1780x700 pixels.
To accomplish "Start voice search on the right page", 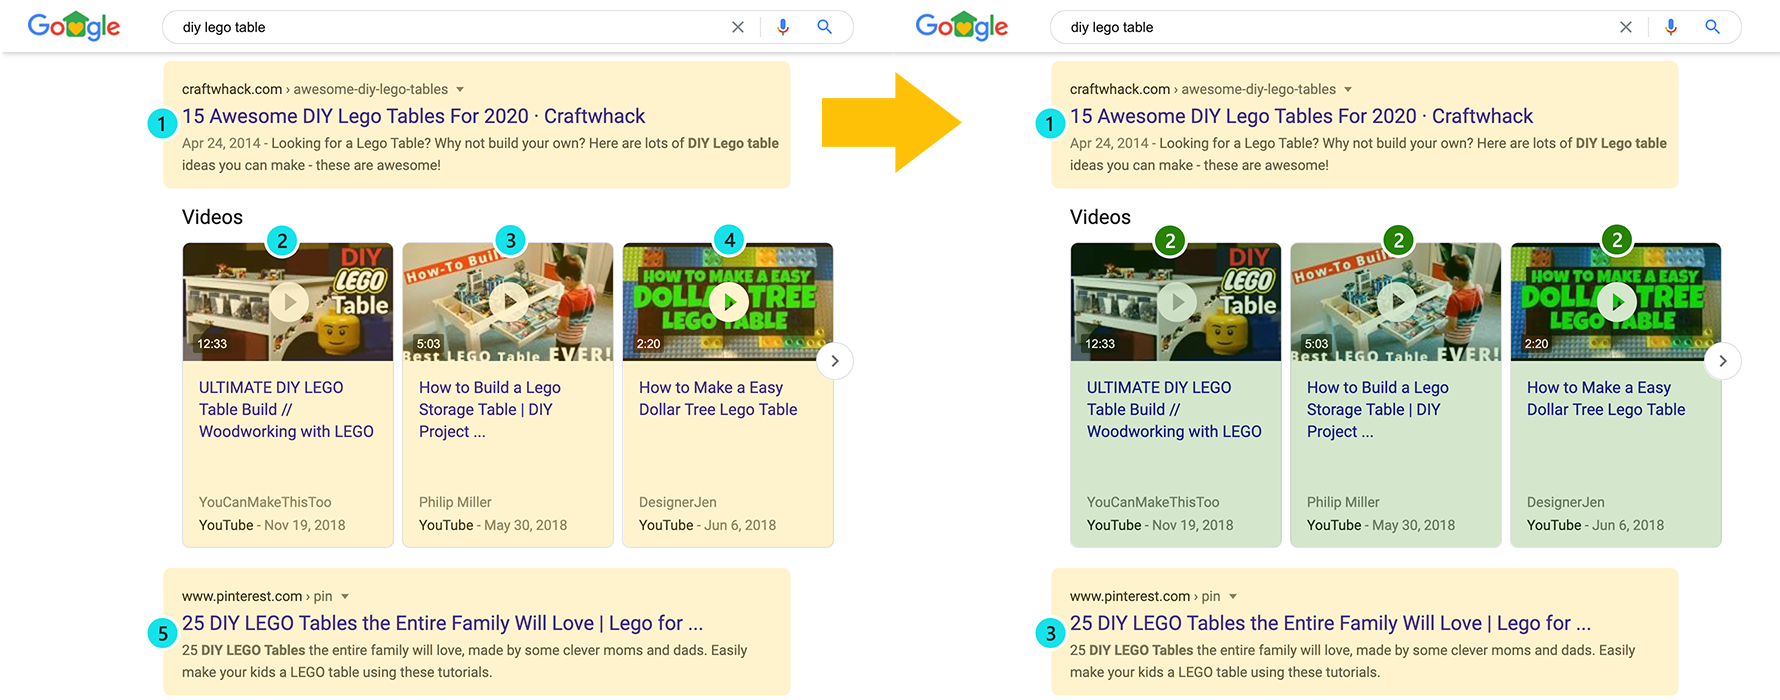I will 1671,27.
